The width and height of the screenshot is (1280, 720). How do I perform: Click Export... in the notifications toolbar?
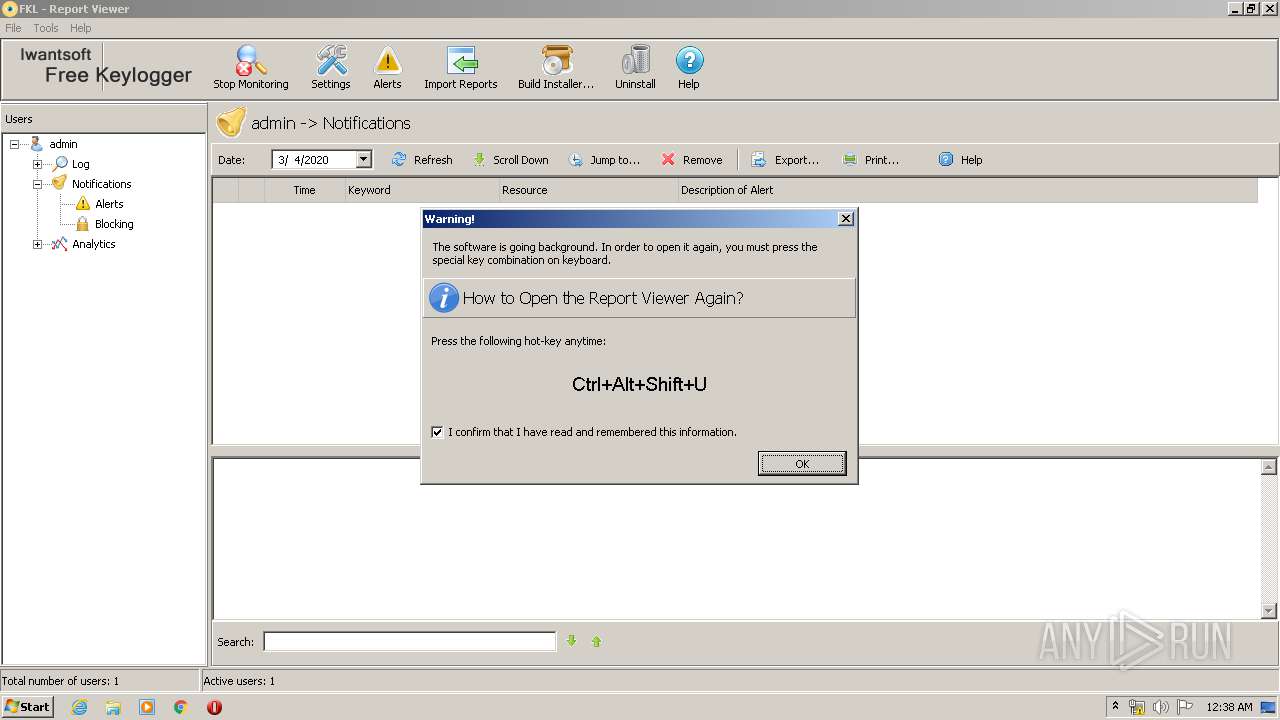785,160
